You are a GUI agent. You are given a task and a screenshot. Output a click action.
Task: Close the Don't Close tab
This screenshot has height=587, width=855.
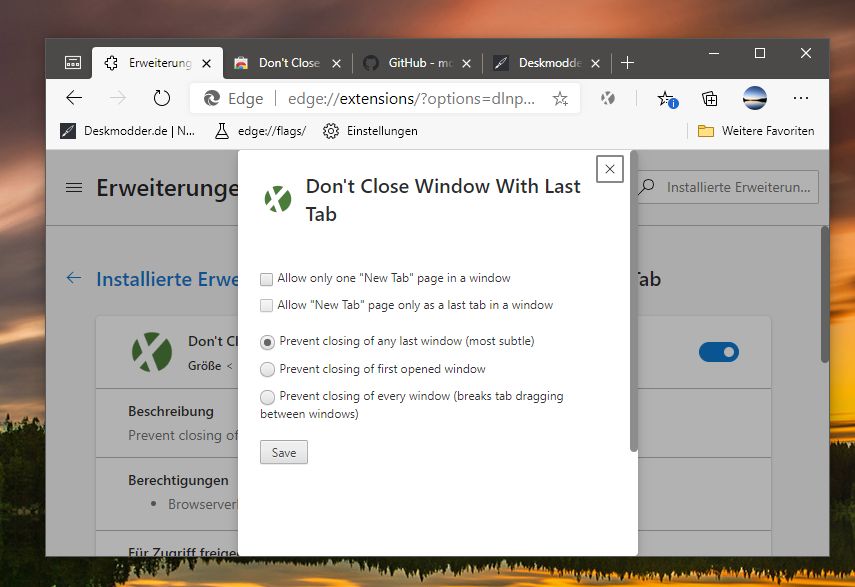coord(336,64)
